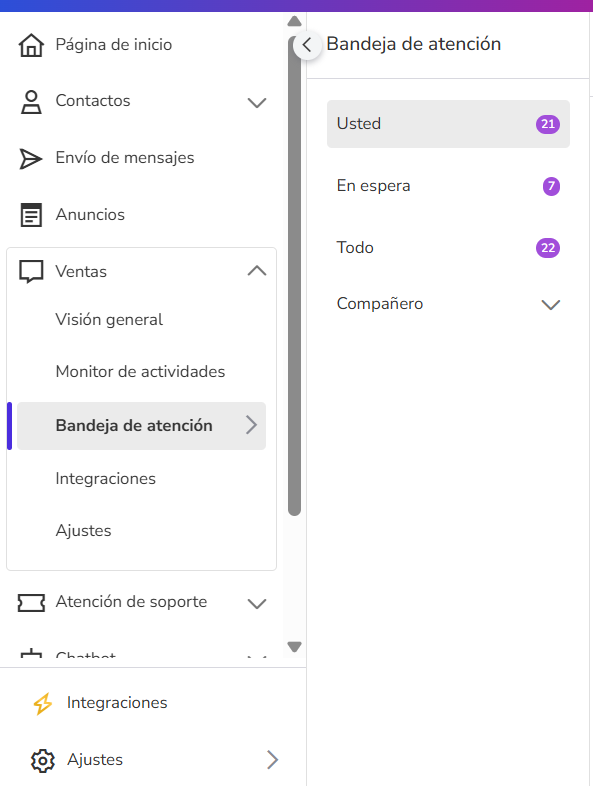Click the paper plane icon for Envío de mensajes
The width and height of the screenshot is (593, 786).
click(x=31, y=158)
